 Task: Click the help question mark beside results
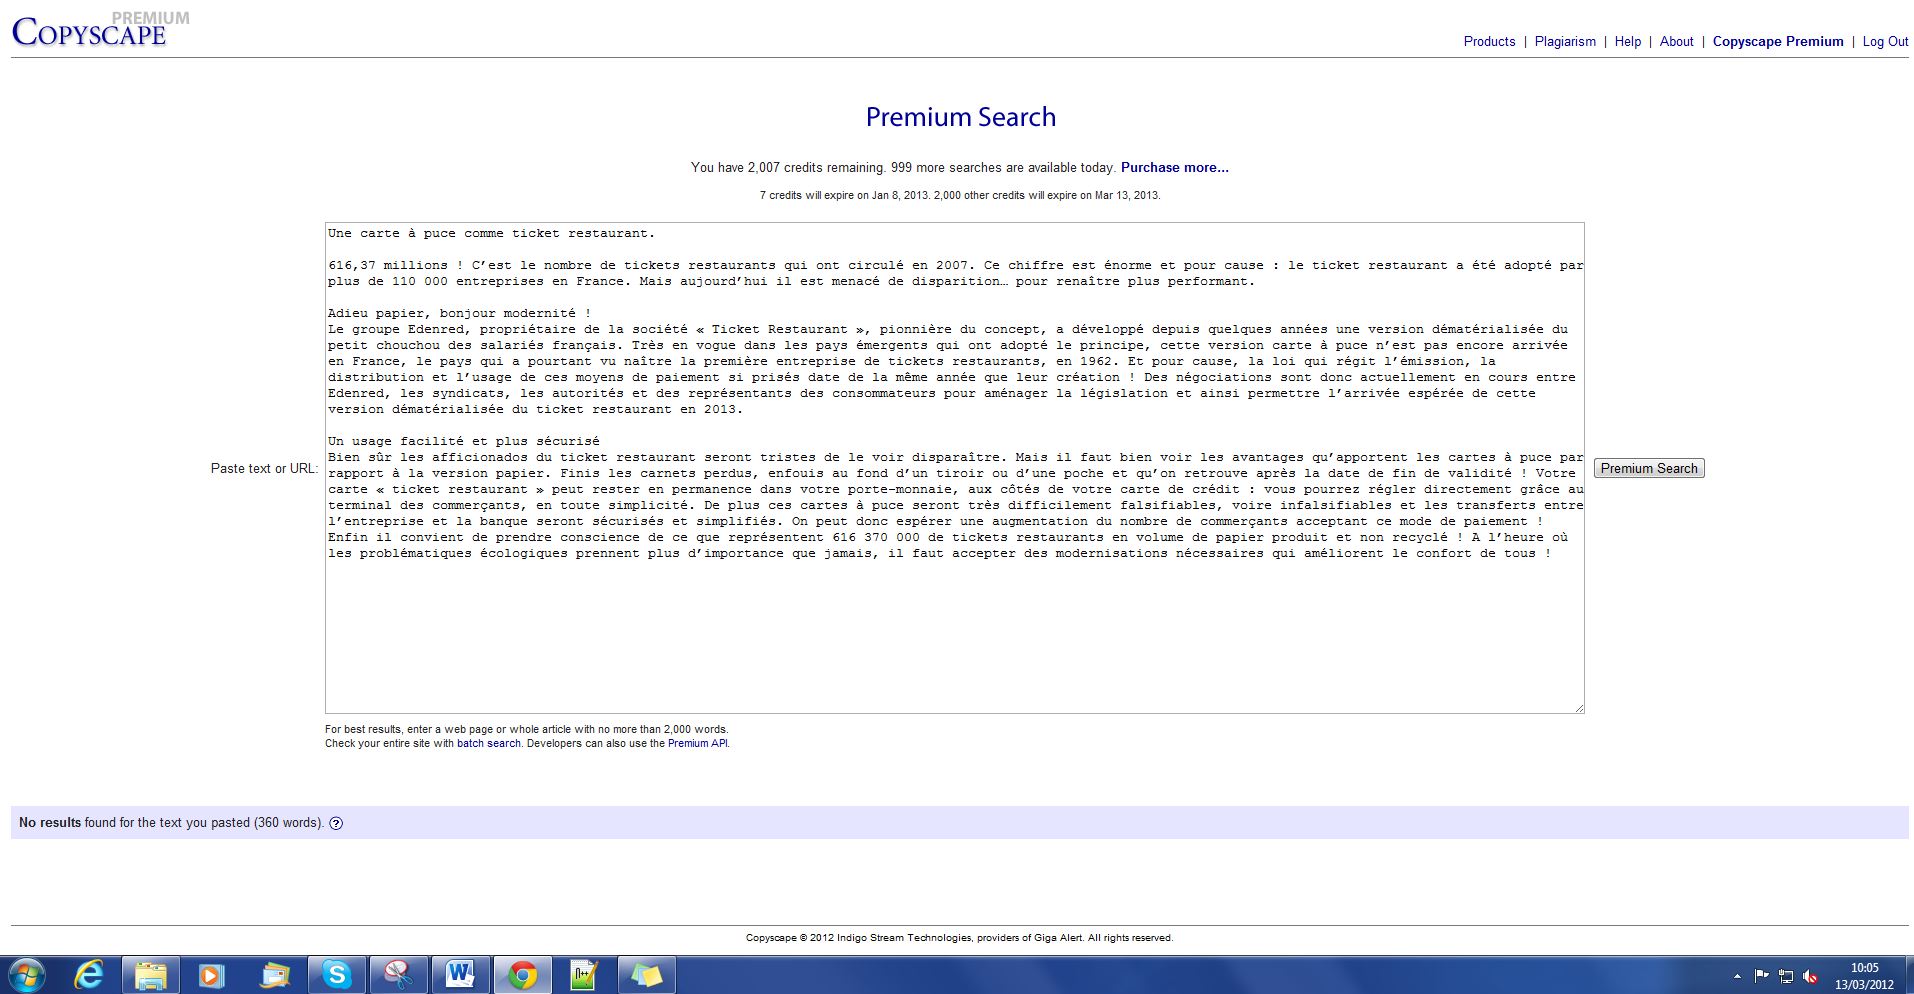336,824
